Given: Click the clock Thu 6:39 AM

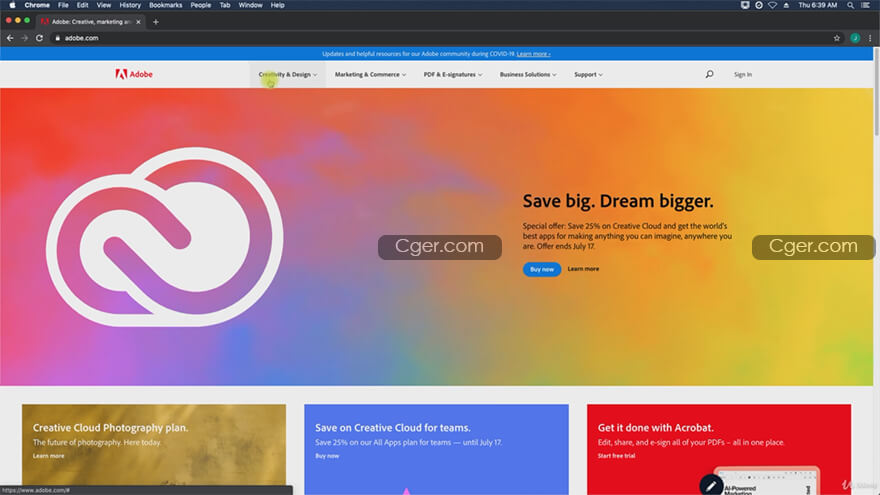Looking at the screenshot, I should pos(818,5).
